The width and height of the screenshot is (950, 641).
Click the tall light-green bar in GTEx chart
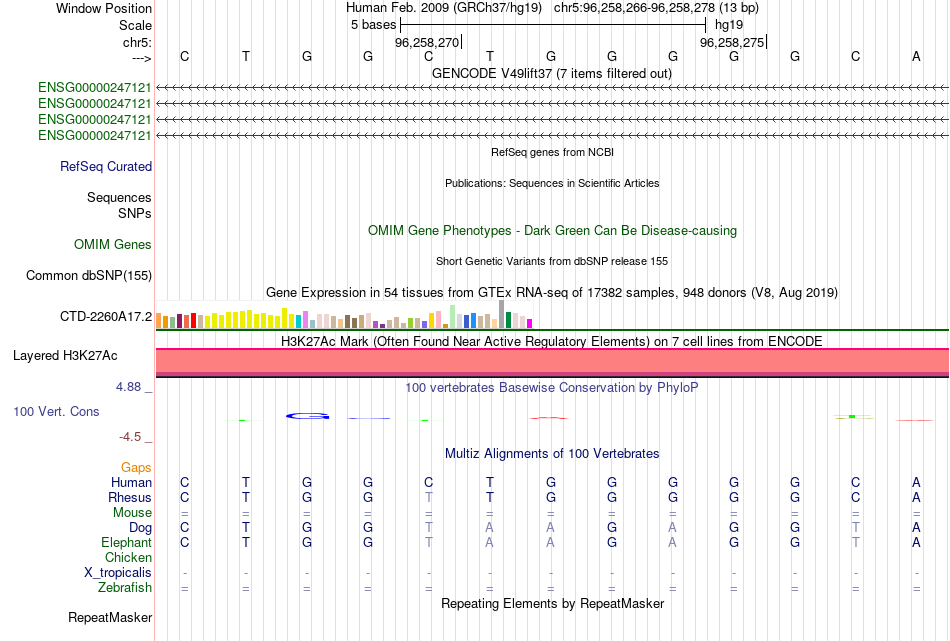click(x=453, y=317)
